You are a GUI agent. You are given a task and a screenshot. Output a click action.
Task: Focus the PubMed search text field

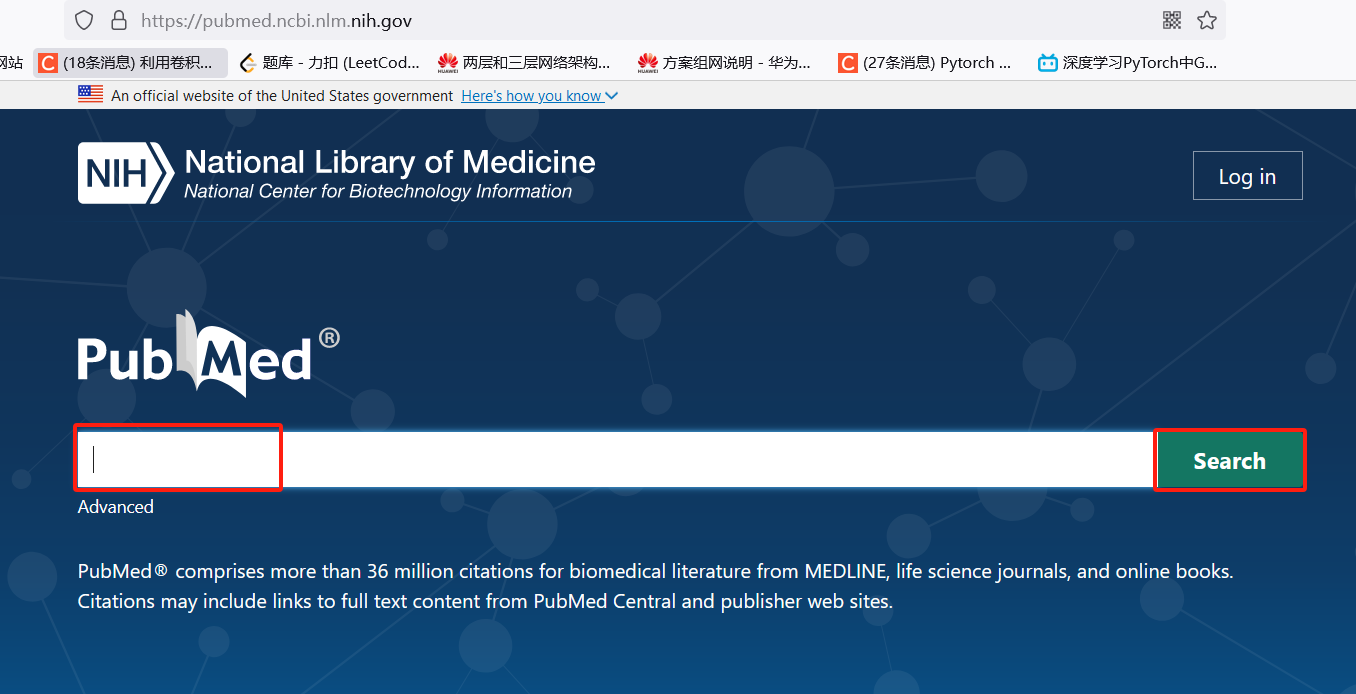click(x=615, y=460)
